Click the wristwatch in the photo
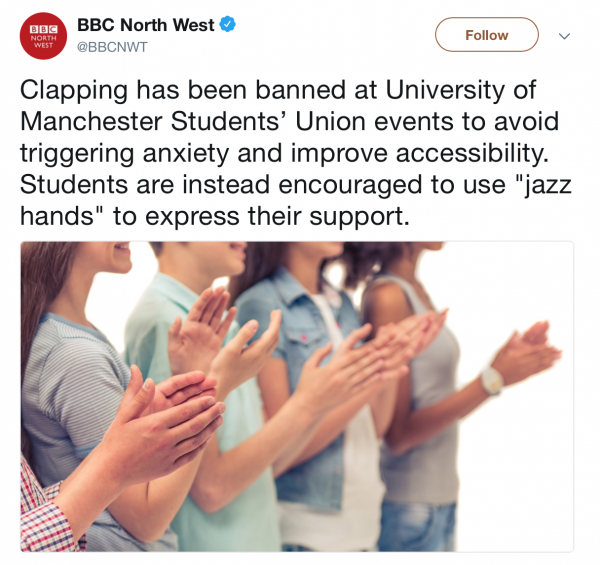The width and height of the screenshot is (600, 565). (x=492, y=380)
